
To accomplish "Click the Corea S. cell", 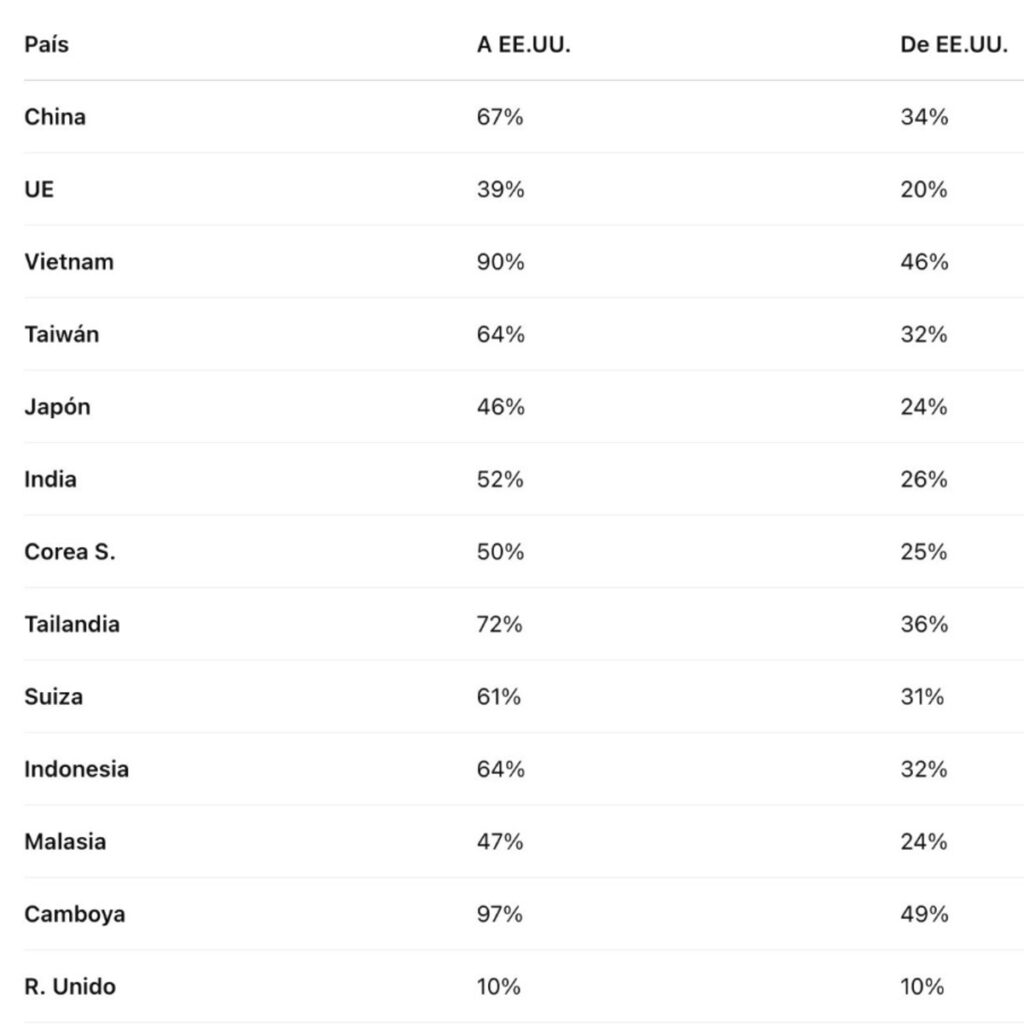I will click(x=70, y=552).
